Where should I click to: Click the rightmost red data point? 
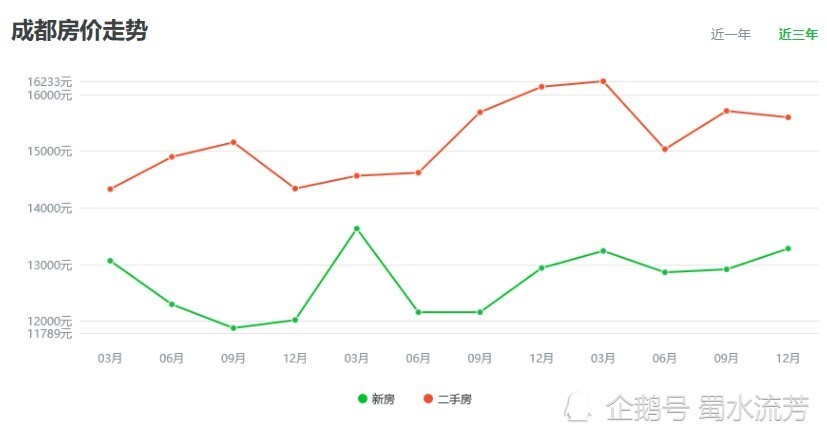pyautogui.click(x=788, y=117)
